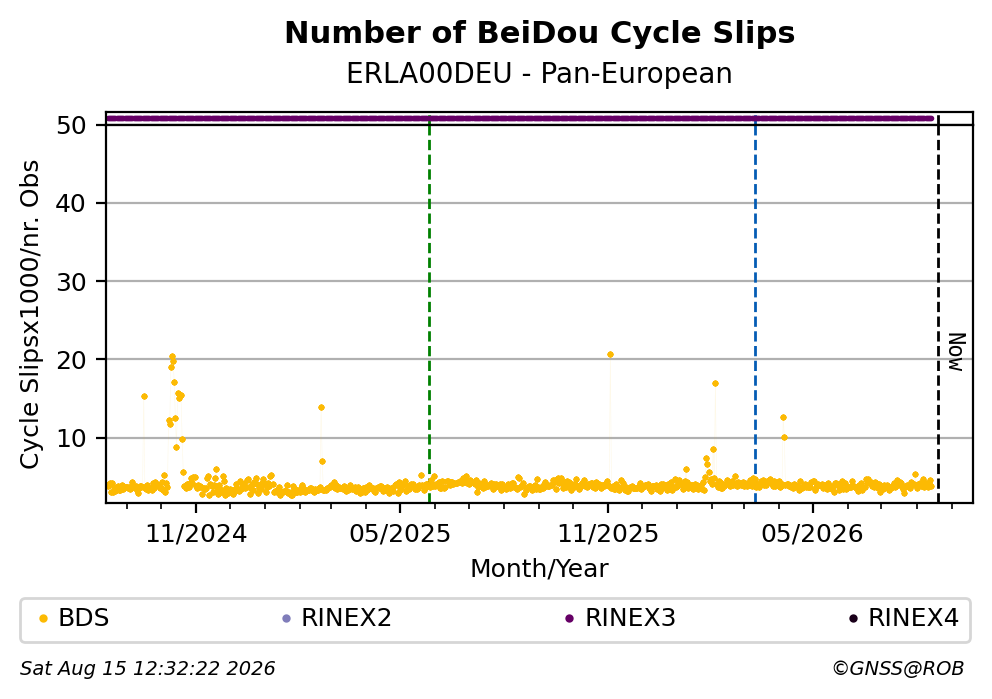Select the BDS legend label
992x699 pixels.
tap(84, 618)
